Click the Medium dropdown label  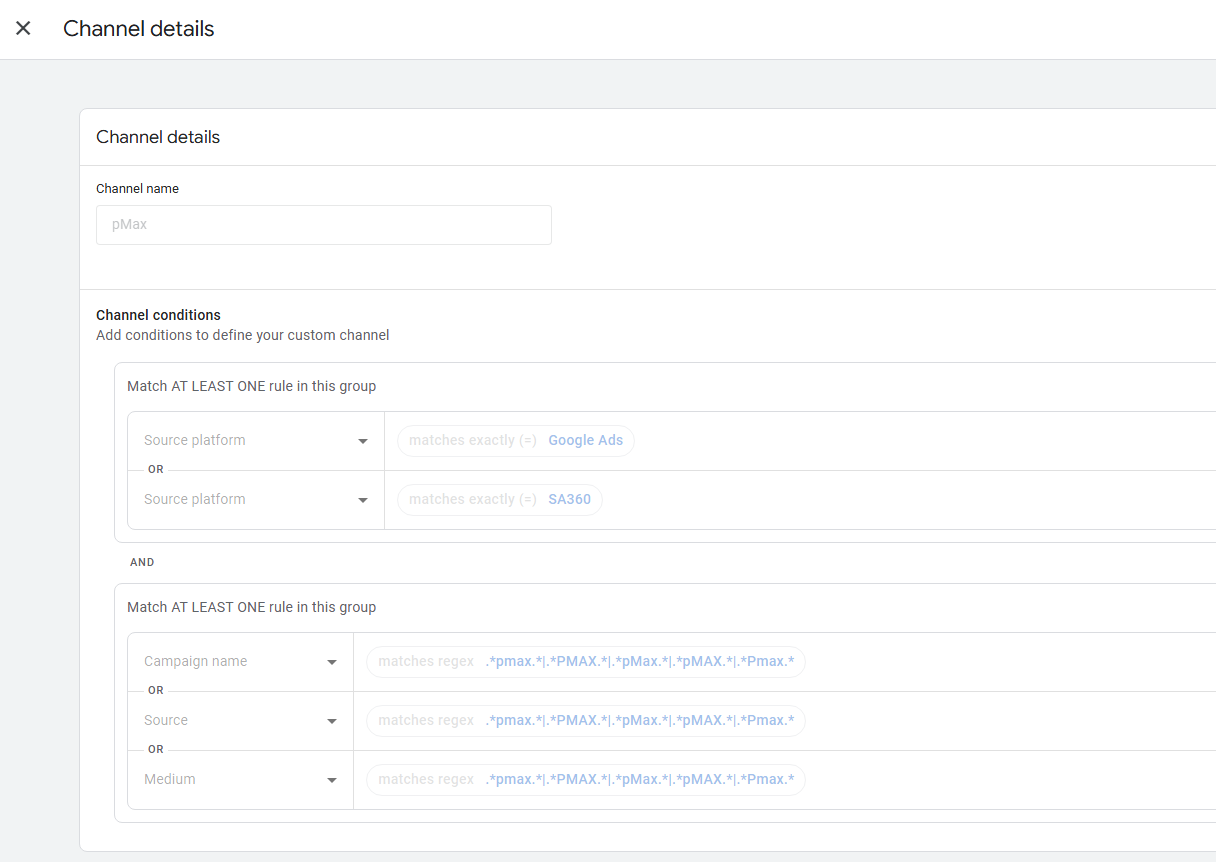click(170, 780)
